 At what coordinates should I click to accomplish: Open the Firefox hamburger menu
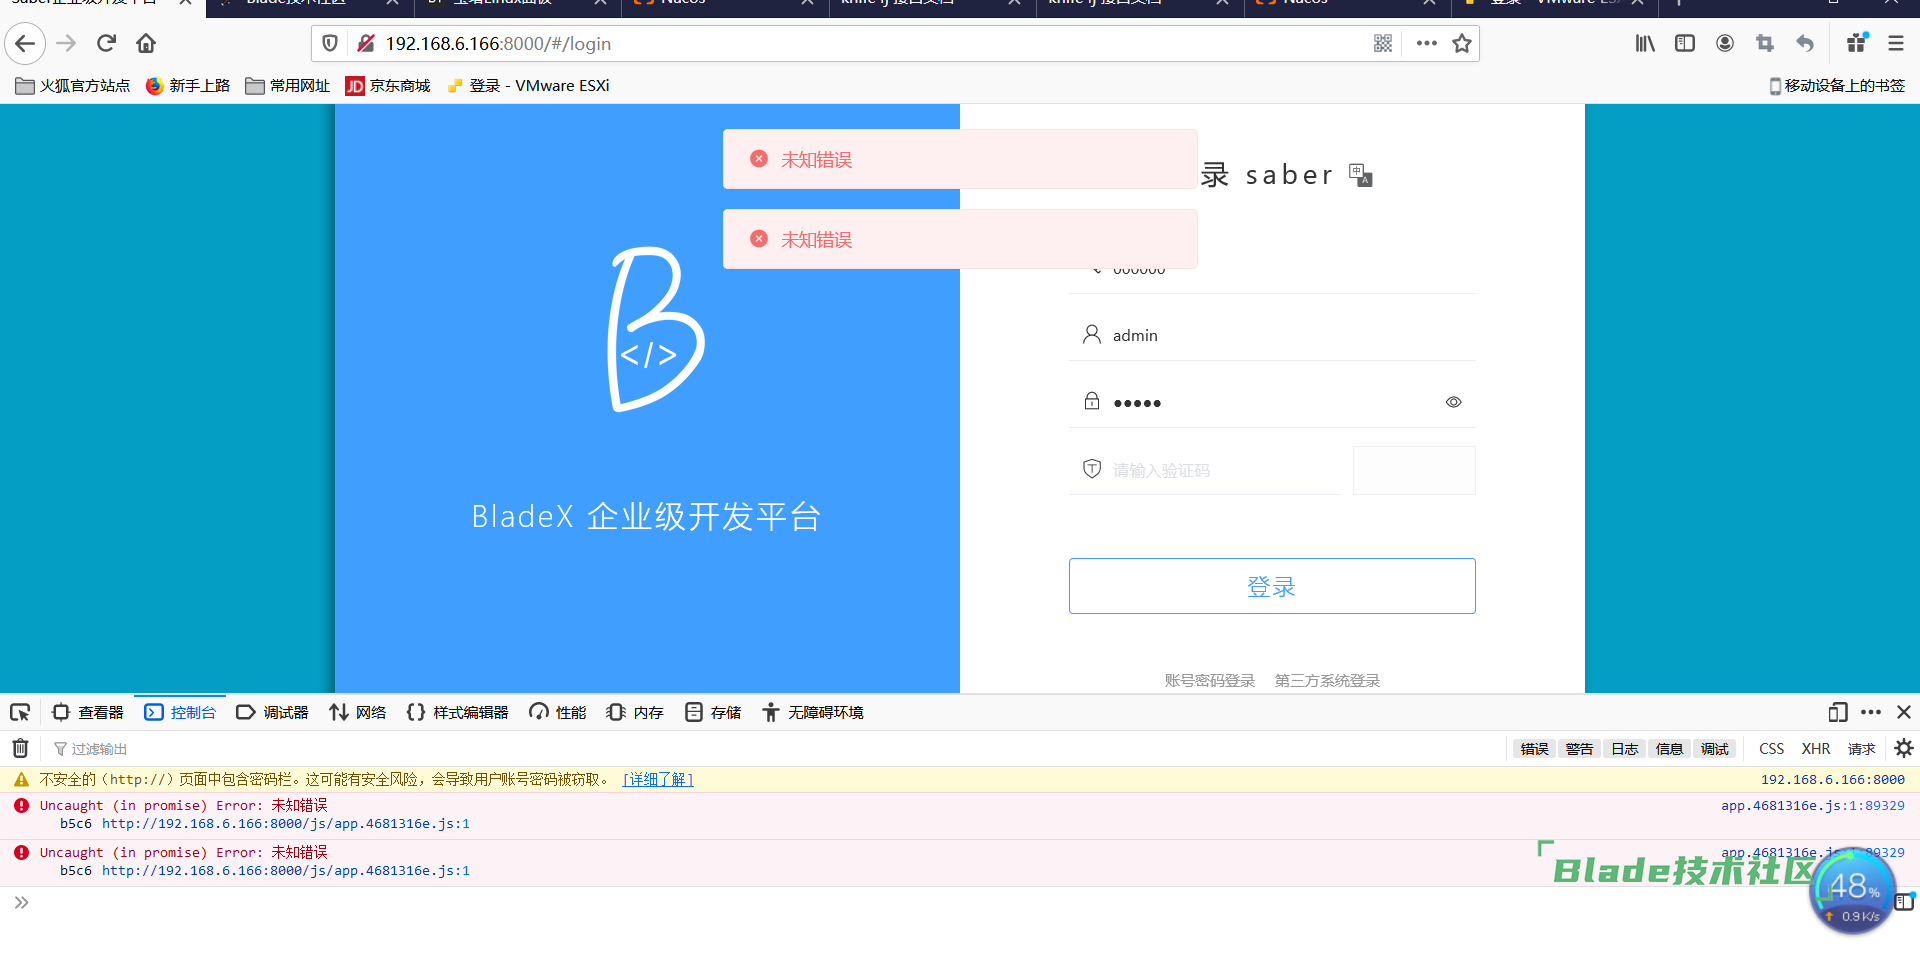1896,43
